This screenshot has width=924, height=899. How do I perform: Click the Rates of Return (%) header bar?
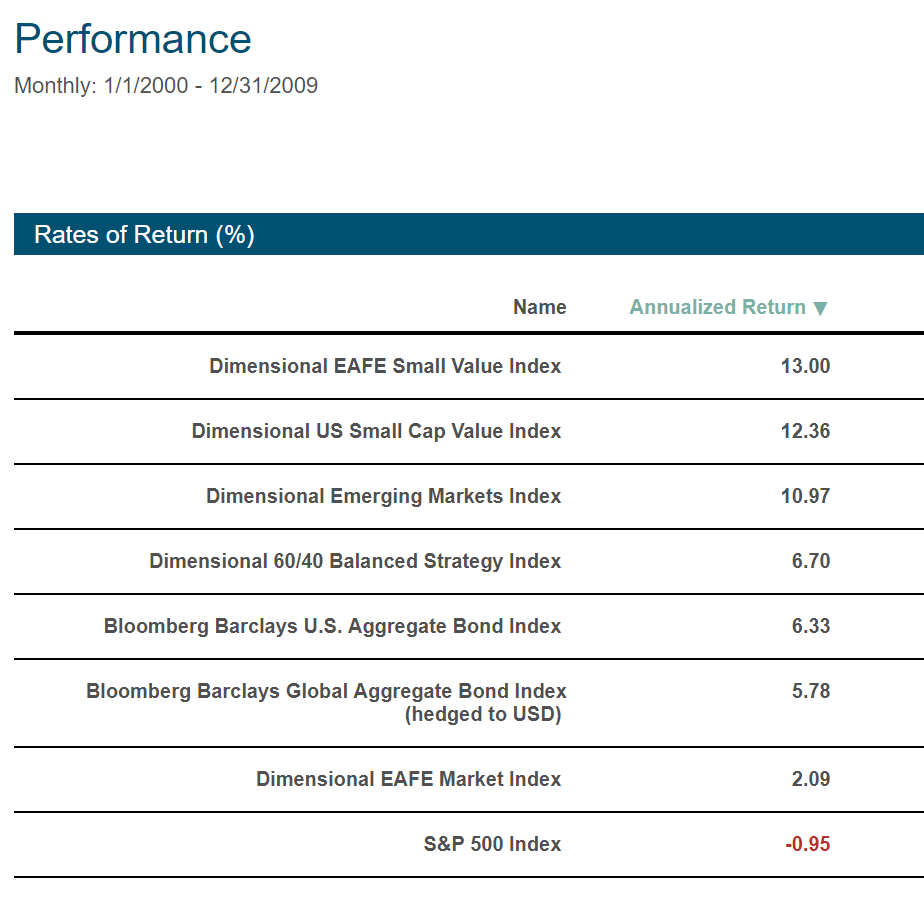tap(469, 234)
